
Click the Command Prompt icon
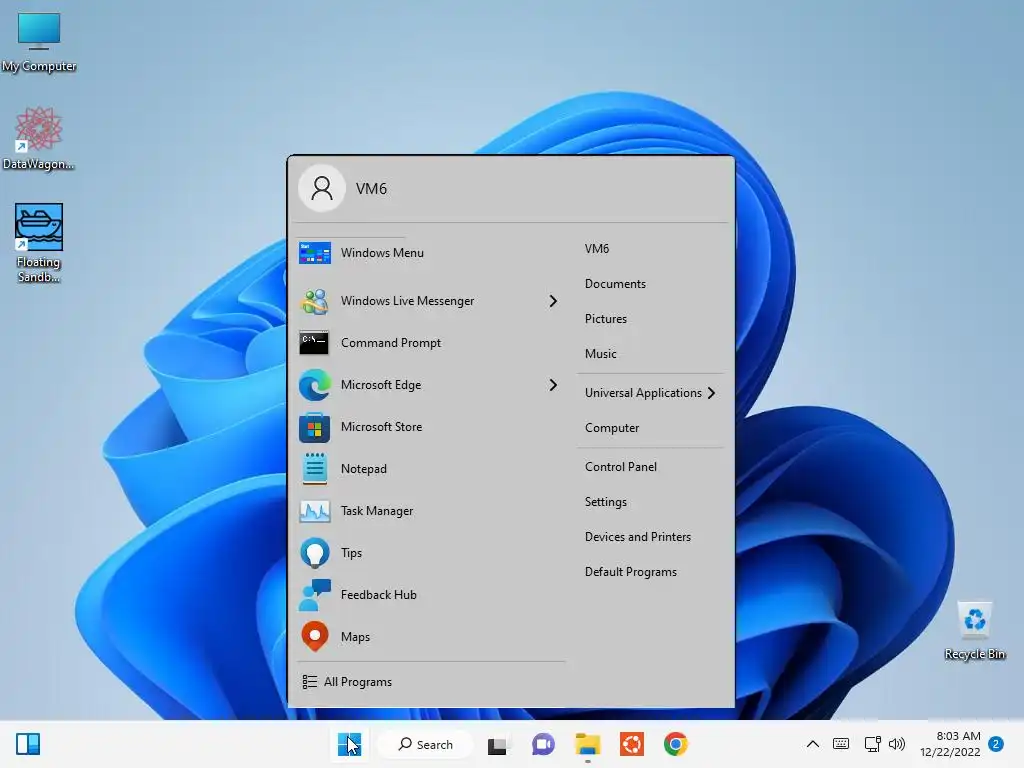tap(314, 343)
